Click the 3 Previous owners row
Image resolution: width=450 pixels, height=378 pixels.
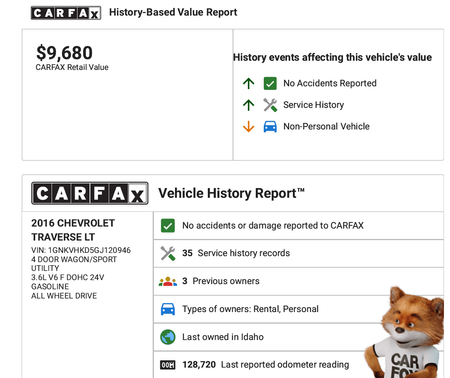tap(298, 281)
